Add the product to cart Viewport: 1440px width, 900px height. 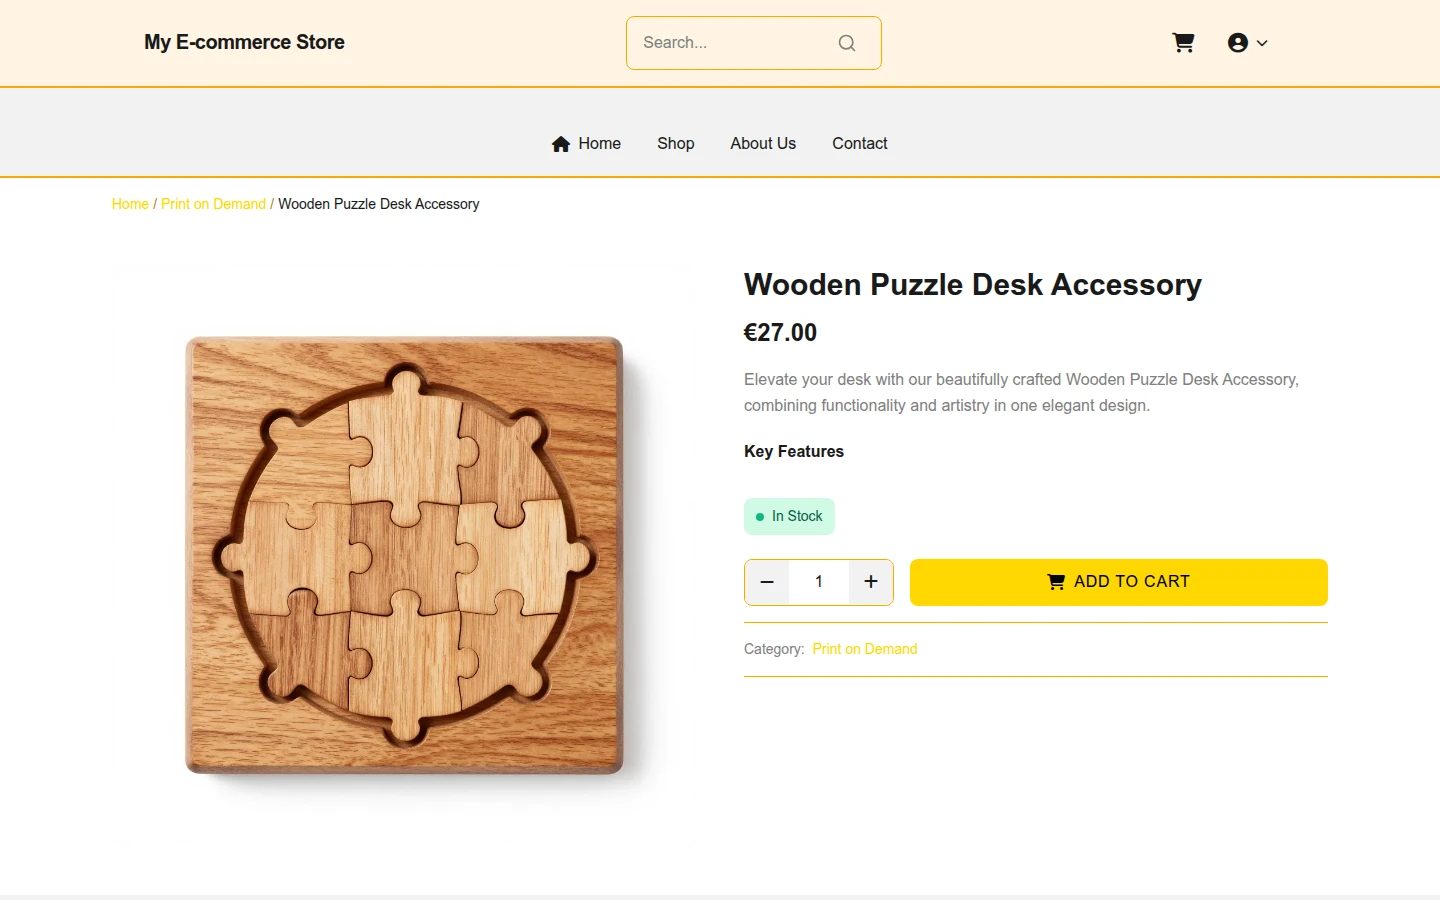(1119, 582)
